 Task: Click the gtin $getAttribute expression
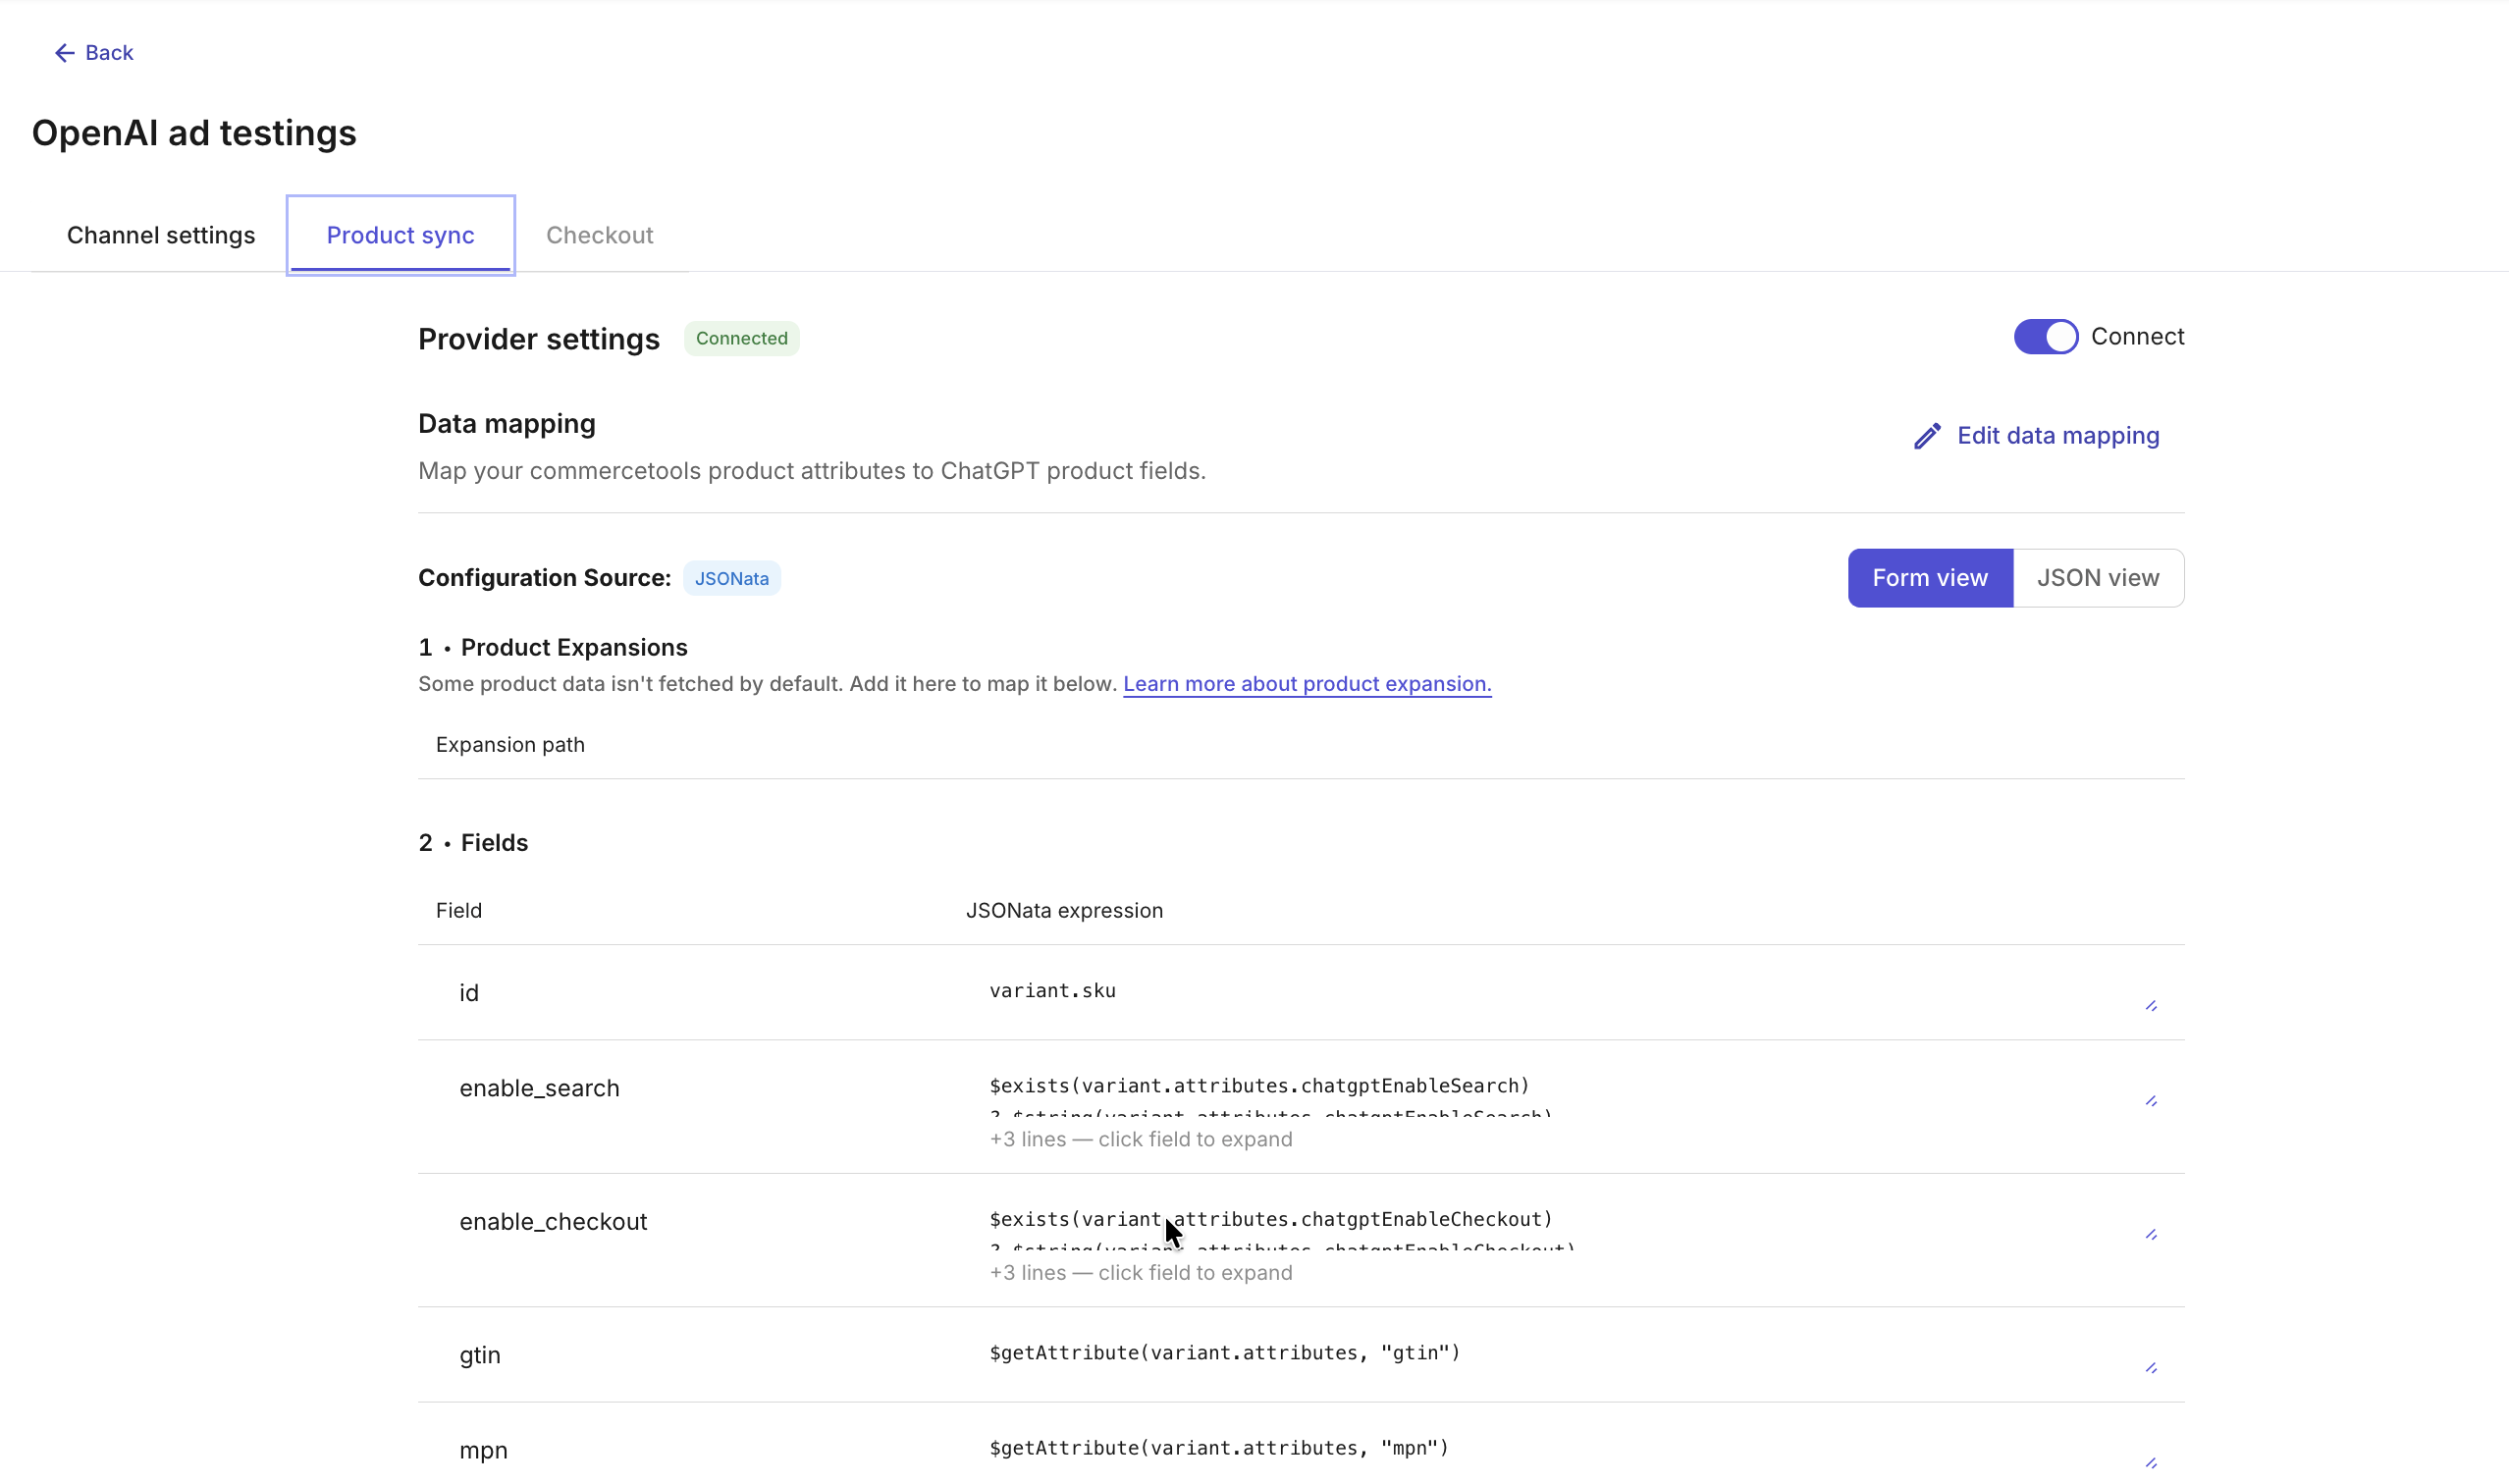1224,1353
